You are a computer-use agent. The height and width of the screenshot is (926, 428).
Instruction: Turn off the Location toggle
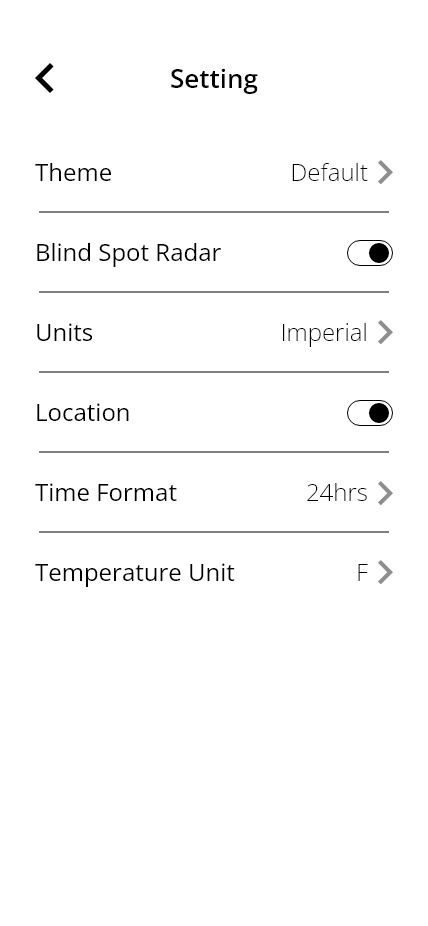[370, 413]
